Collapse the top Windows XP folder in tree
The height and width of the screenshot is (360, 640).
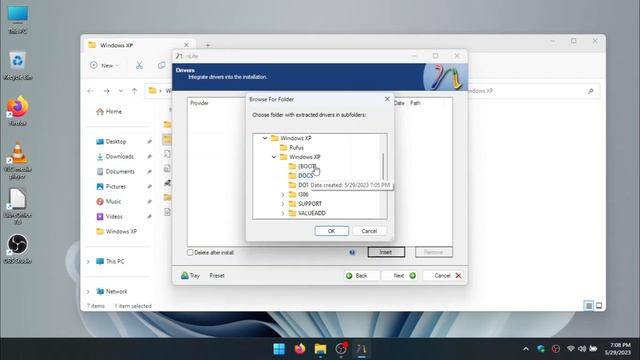pos(265,138)
